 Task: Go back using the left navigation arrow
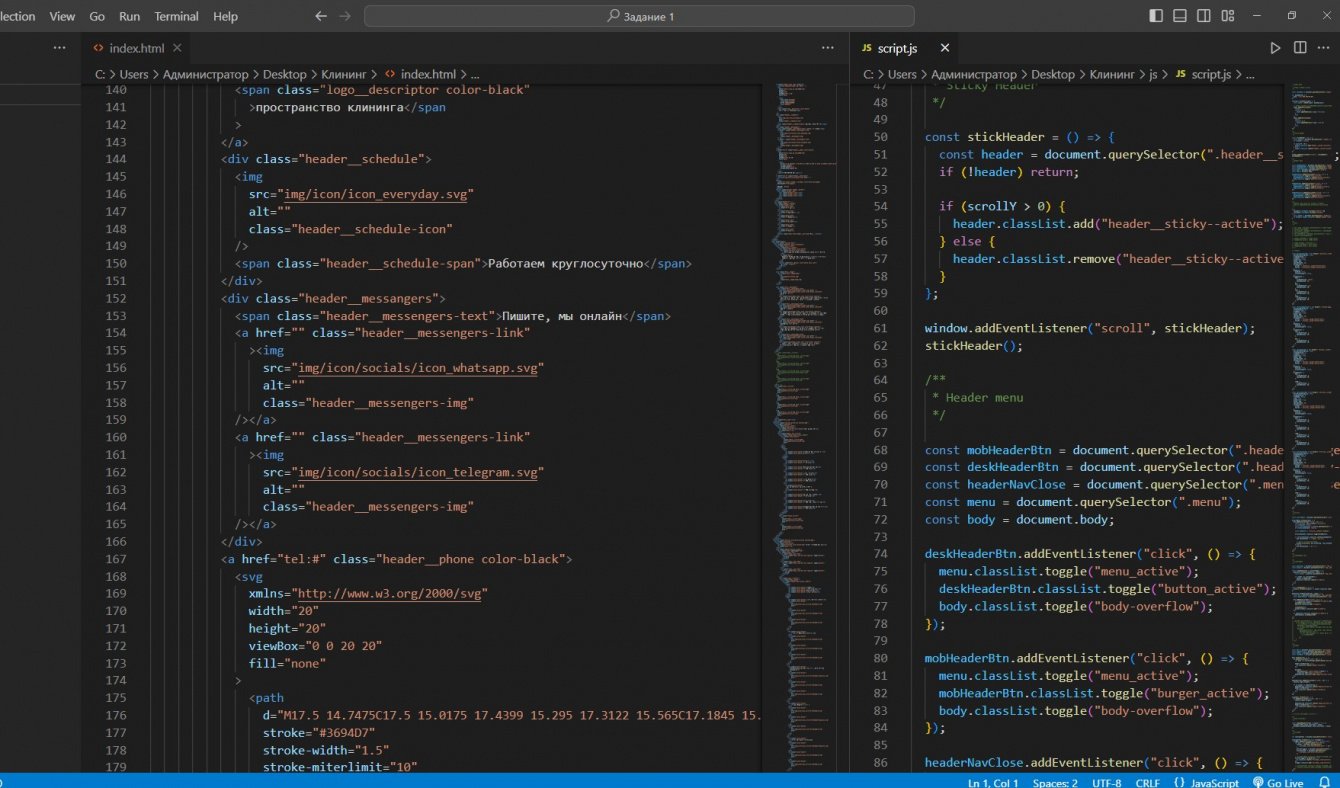pos(321,16)
